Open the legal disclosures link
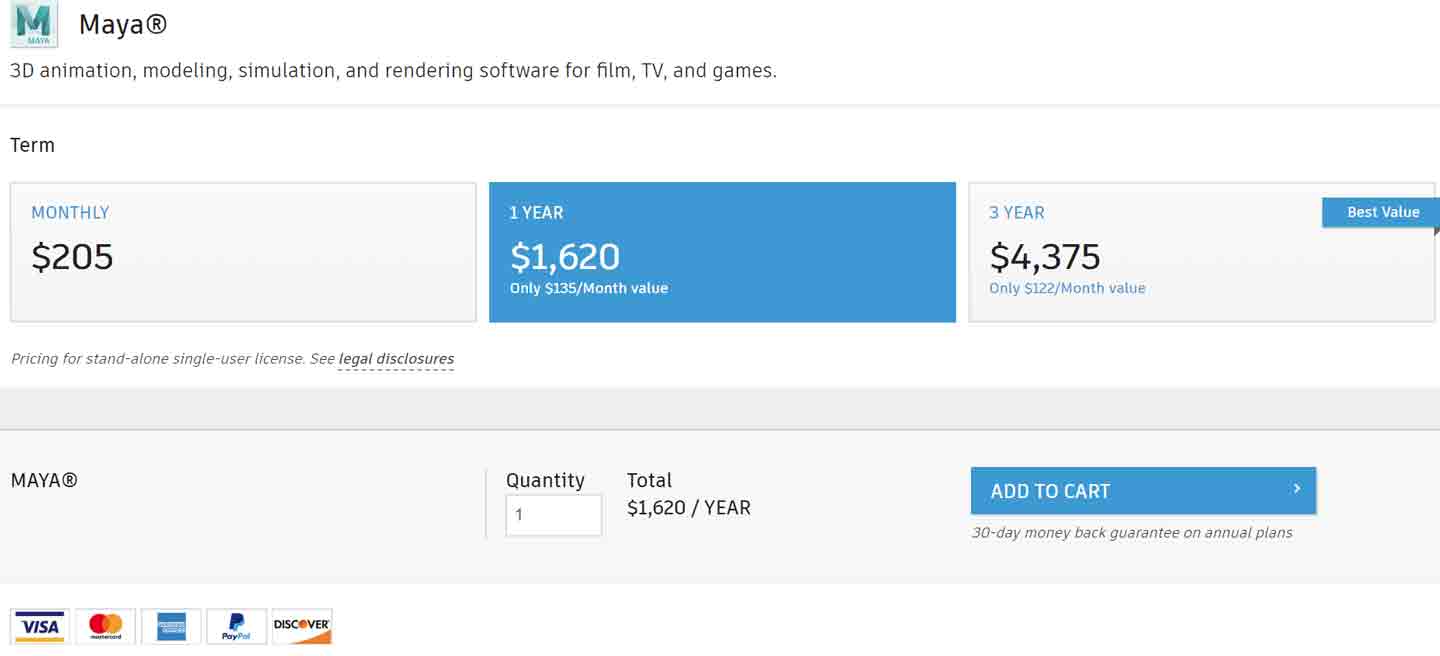This screenshot has height=656, width=1440. (x=396, y=359)
